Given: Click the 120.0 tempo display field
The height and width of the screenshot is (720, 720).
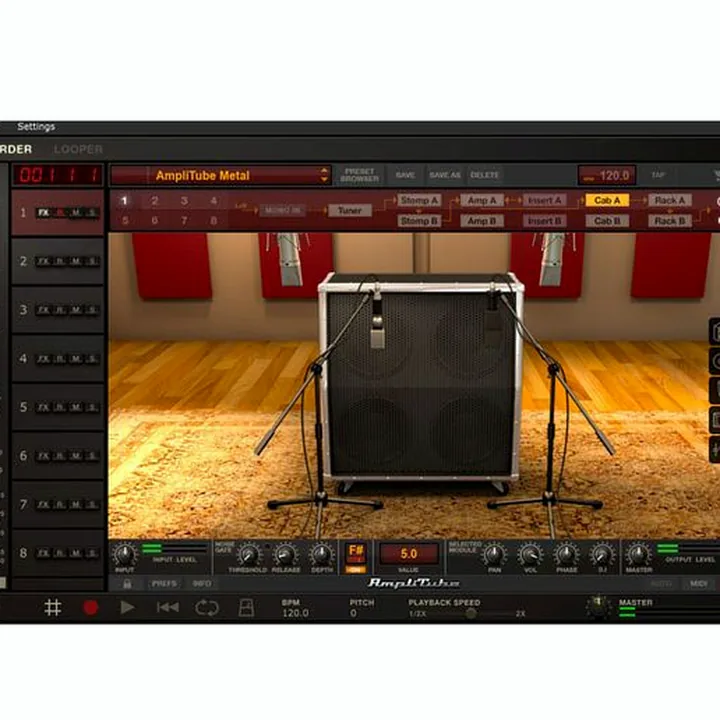Looking at the screenshot, I should pyautogui.click(x=607, y=175).
